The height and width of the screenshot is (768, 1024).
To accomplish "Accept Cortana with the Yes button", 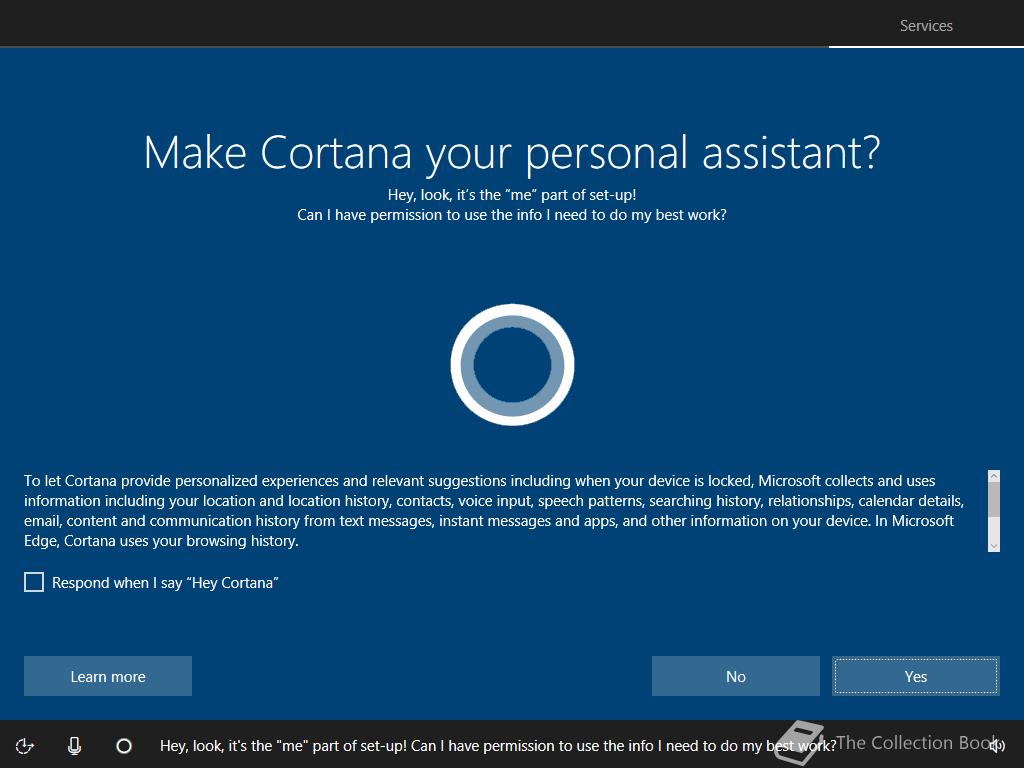I will [916, 676].
